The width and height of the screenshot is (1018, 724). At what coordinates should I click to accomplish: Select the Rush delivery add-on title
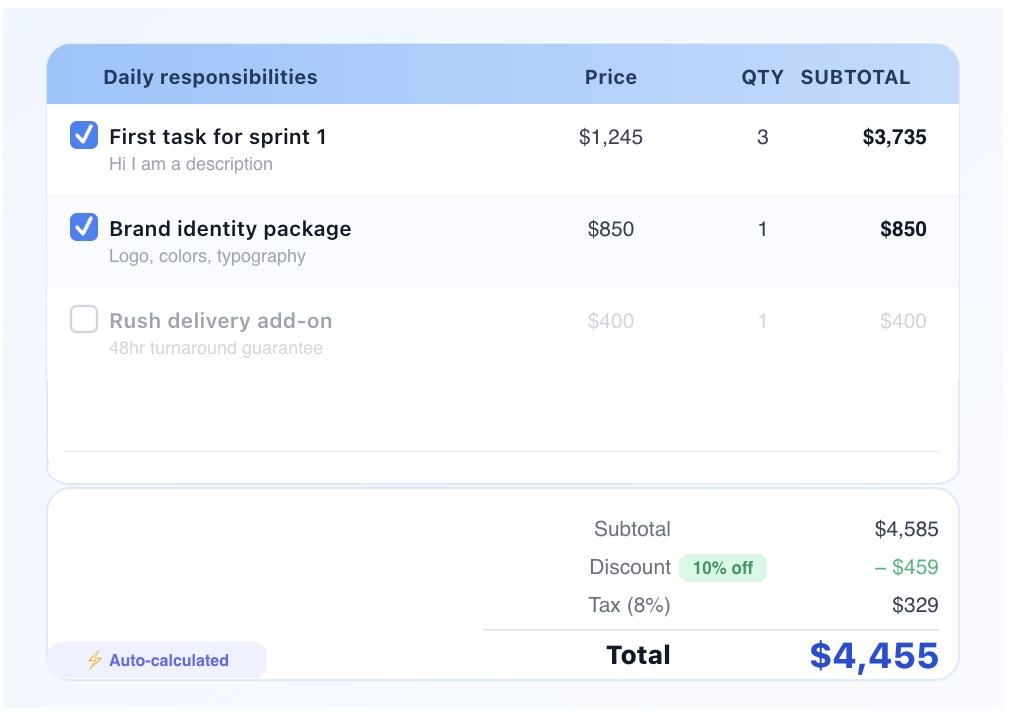coord(221,321)
